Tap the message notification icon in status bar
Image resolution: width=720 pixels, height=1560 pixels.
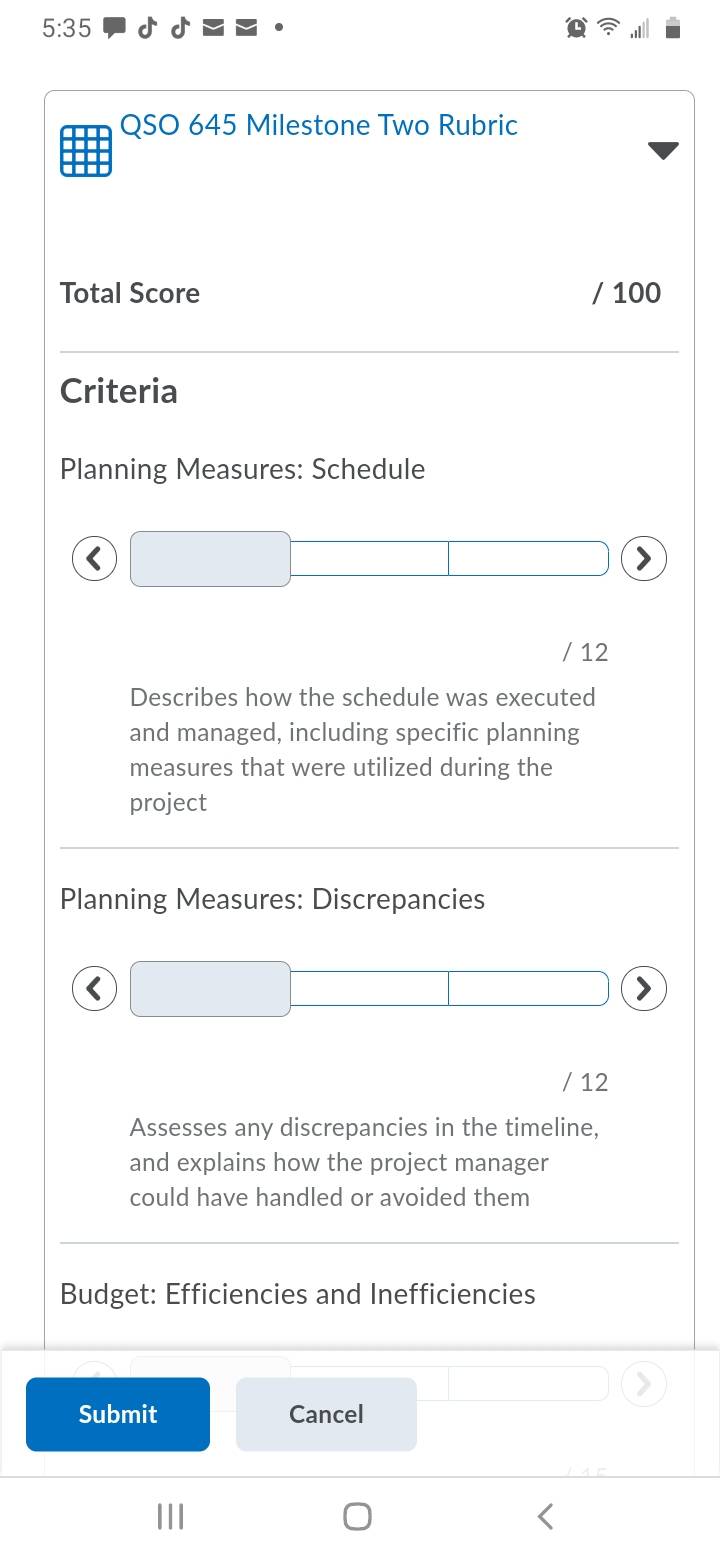(115, 29)
